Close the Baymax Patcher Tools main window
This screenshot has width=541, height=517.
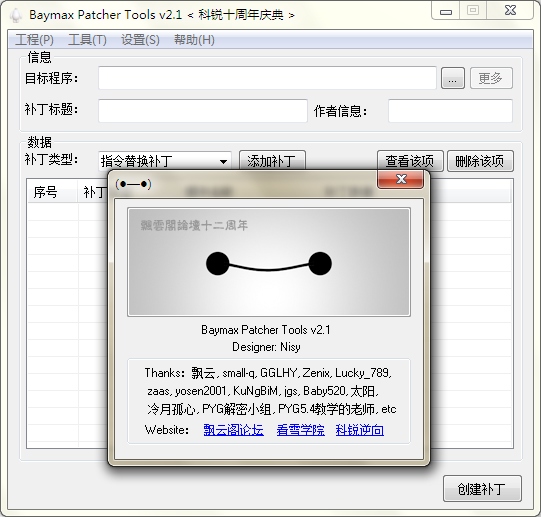(x=510, y=11)
